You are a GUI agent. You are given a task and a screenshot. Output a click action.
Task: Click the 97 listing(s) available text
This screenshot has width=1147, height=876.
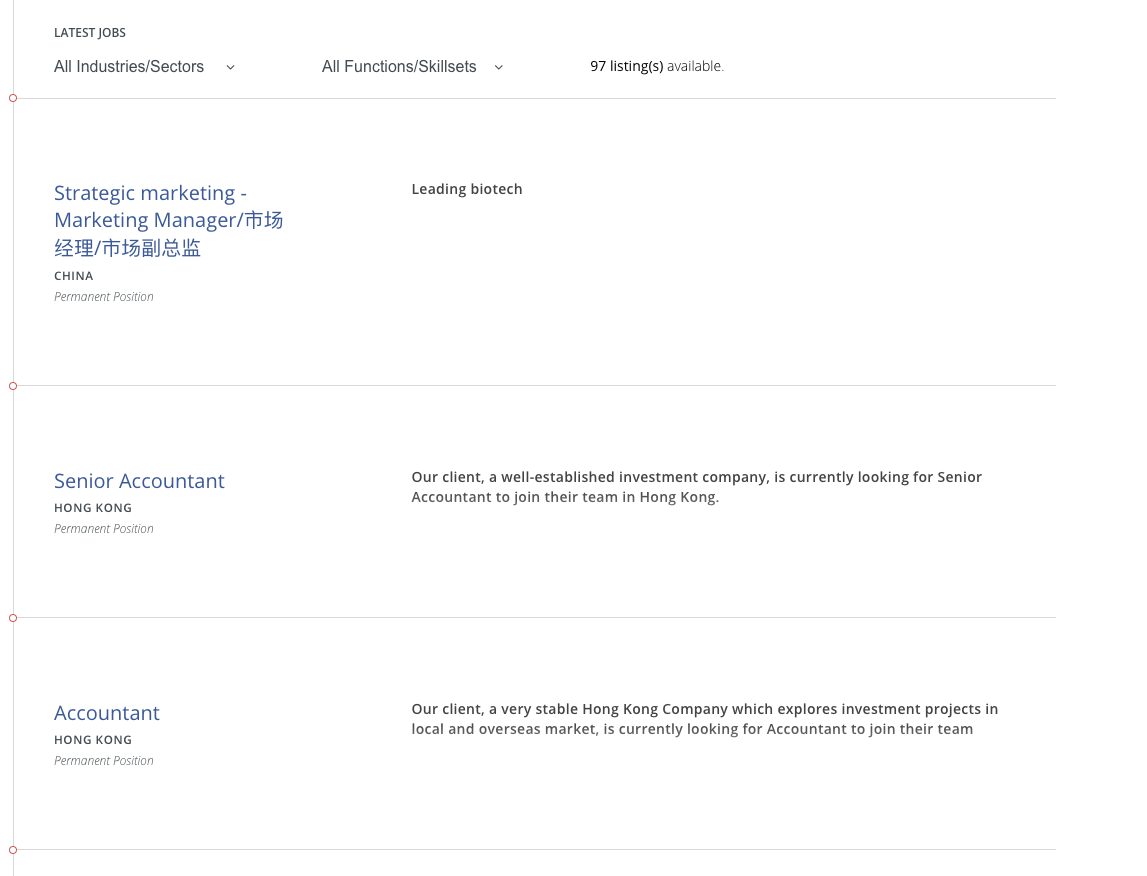[x=656, y=66]
